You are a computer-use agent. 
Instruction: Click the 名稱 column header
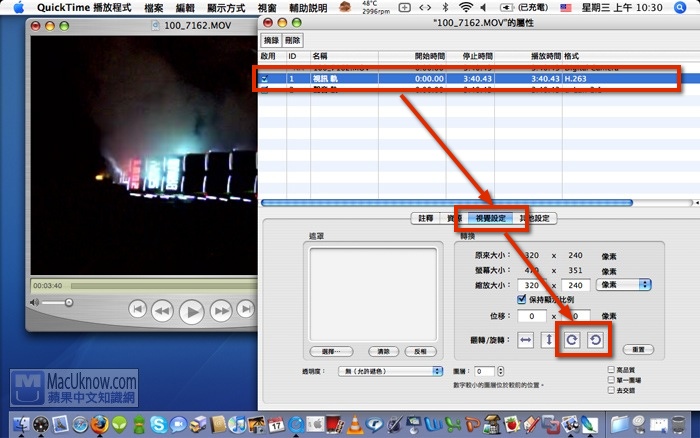pyautogui.click(x=344, y=56)
